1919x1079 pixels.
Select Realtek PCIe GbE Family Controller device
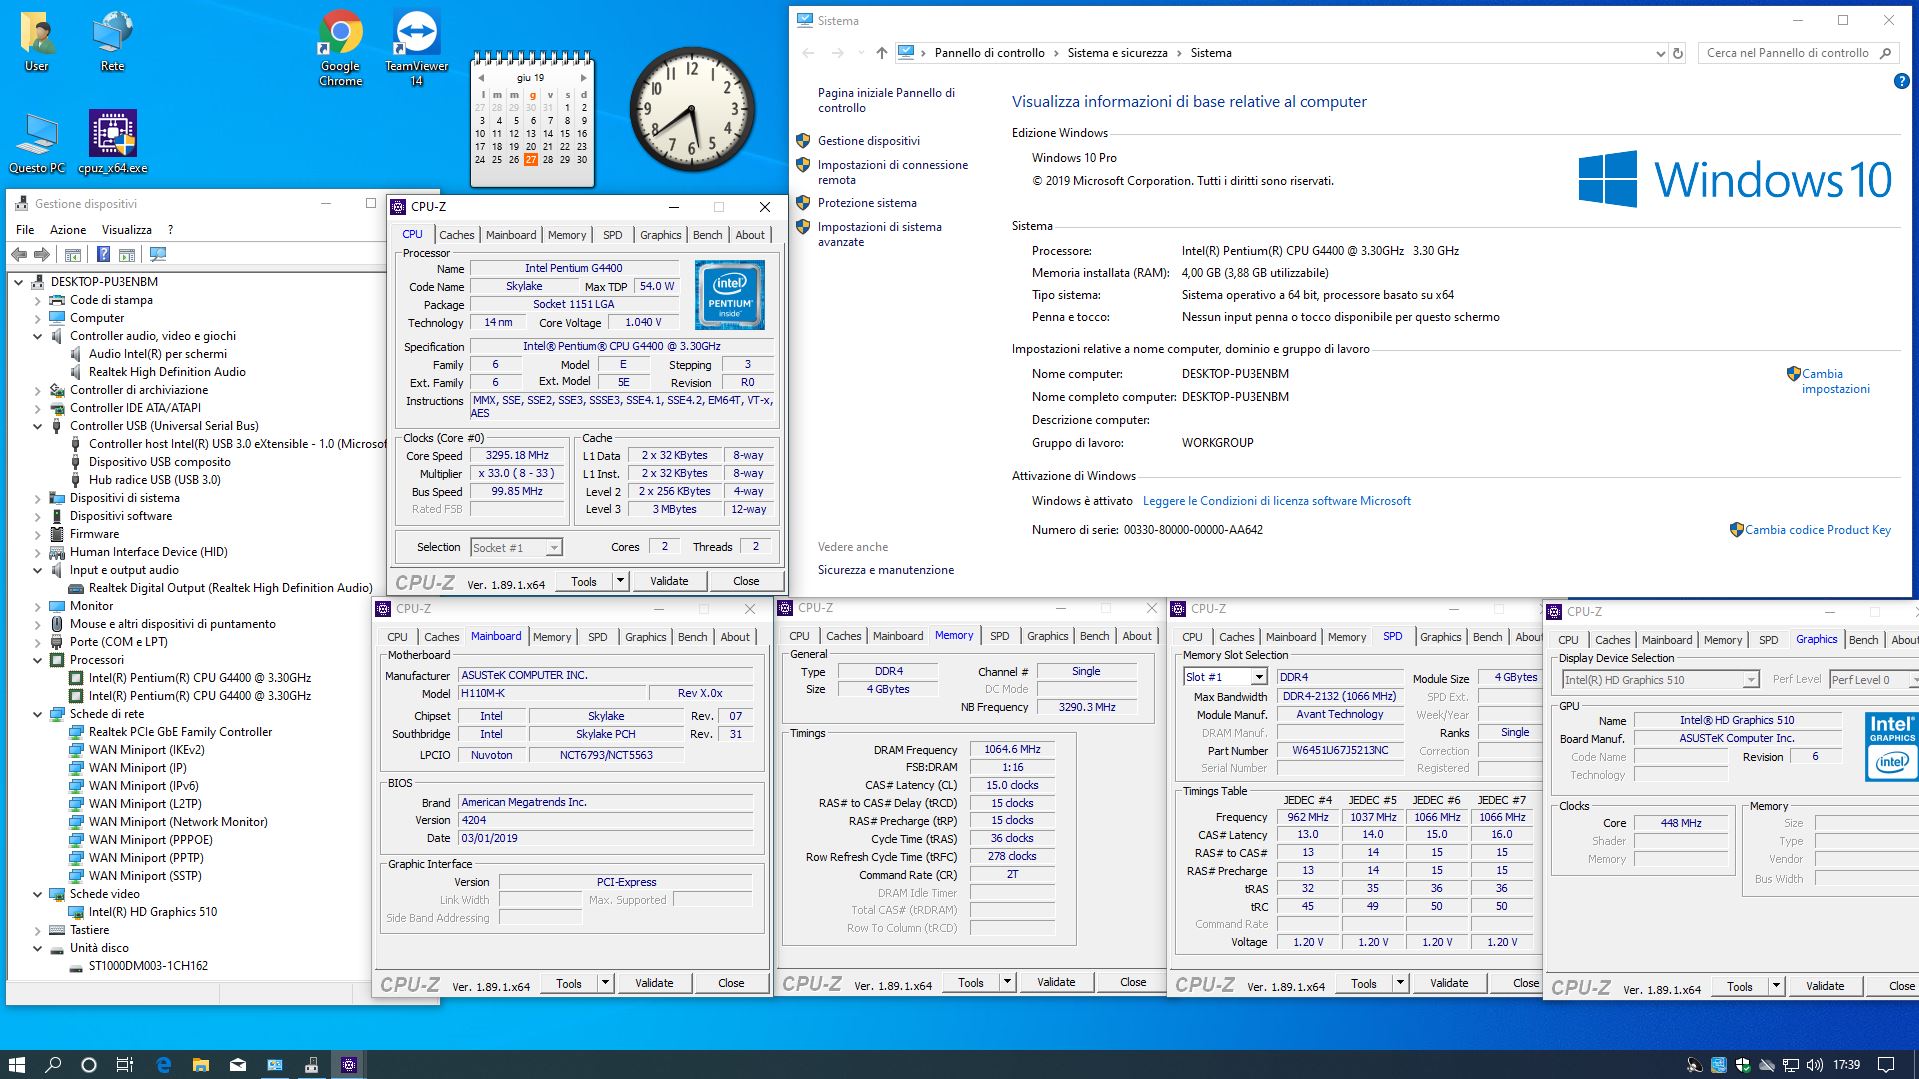point(180,732)
